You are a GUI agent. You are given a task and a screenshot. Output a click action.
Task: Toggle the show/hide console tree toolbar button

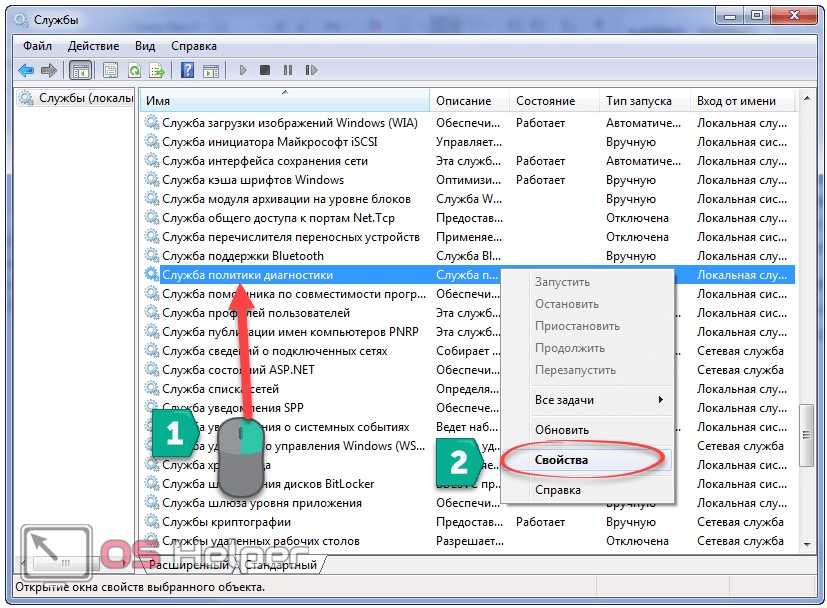pos(81,70)
